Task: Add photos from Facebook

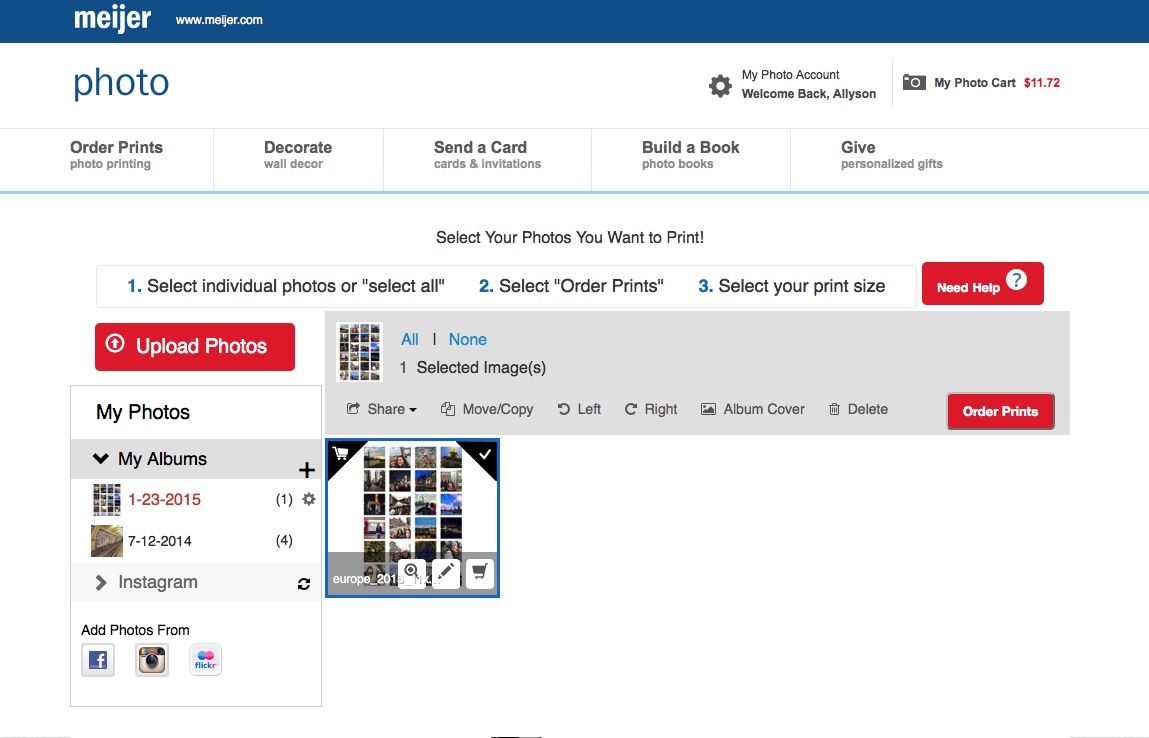Action: pos(98,660)
